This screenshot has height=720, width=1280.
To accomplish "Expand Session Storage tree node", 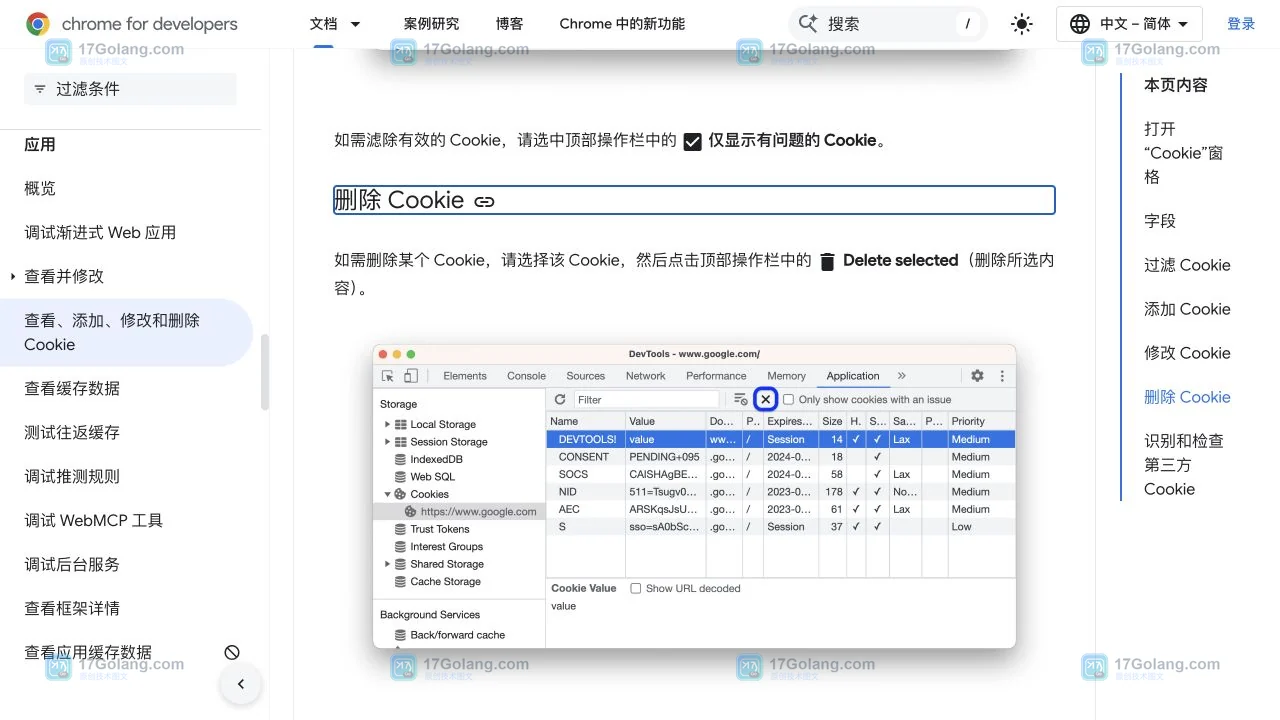I will [x=388, y=442].
